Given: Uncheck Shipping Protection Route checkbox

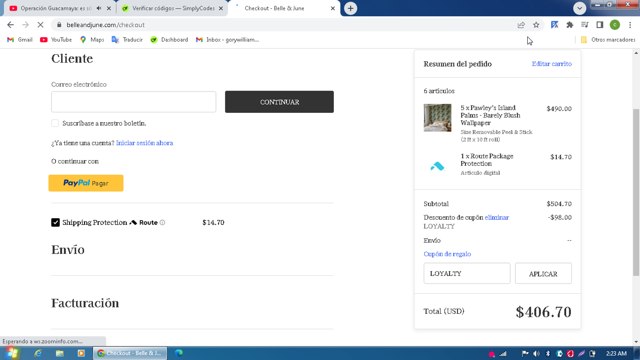Looking at the screenshot, I should click(x=56, y=222).
